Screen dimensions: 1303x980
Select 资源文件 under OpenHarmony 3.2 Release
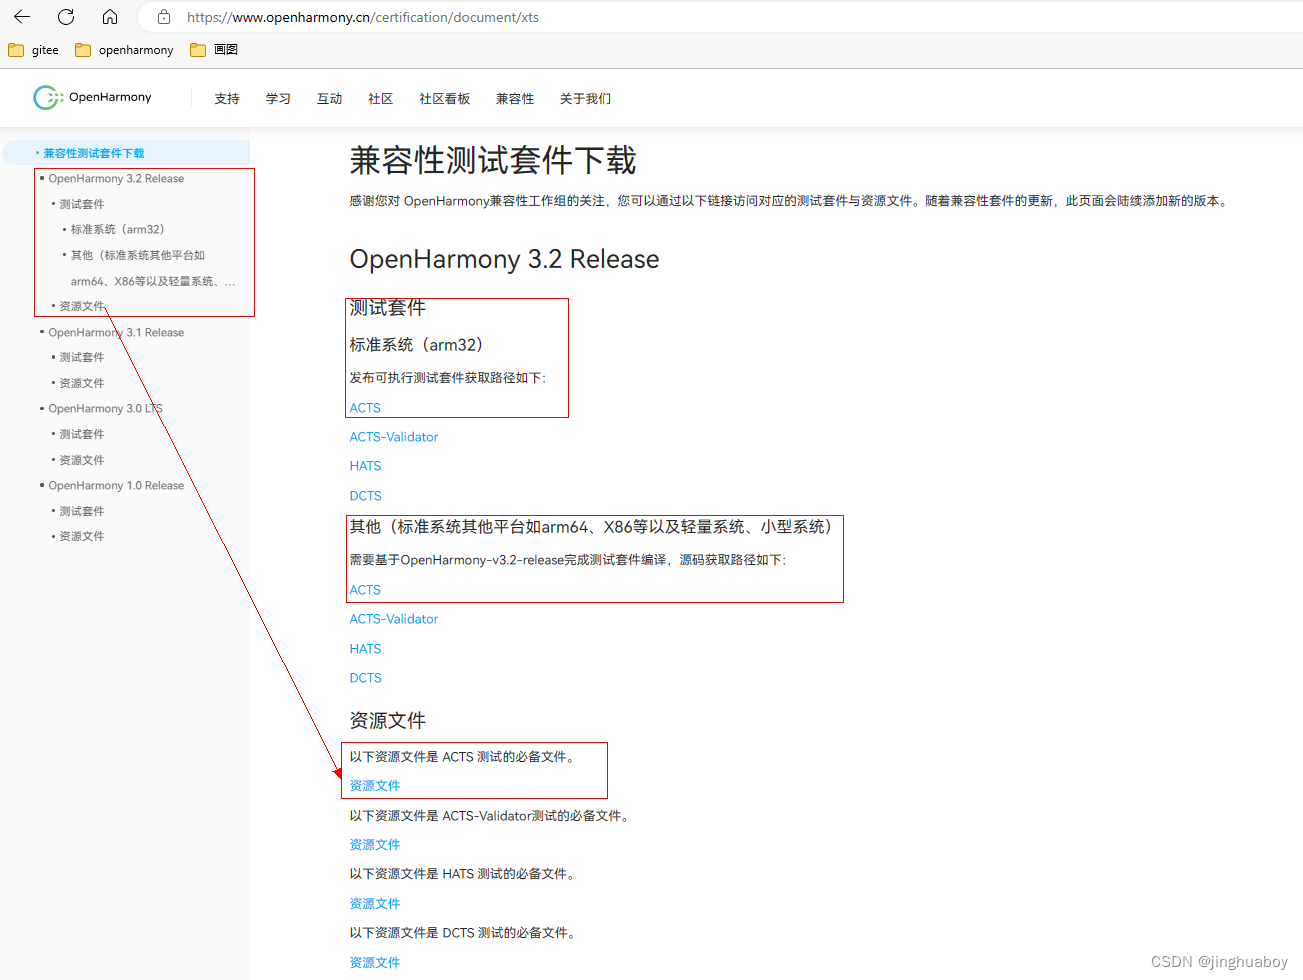(82, 306)
